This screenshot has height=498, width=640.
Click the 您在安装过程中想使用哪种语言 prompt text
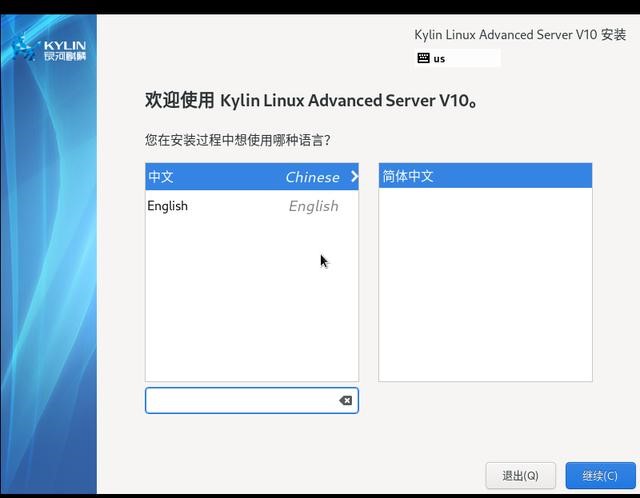coord(238,140)
